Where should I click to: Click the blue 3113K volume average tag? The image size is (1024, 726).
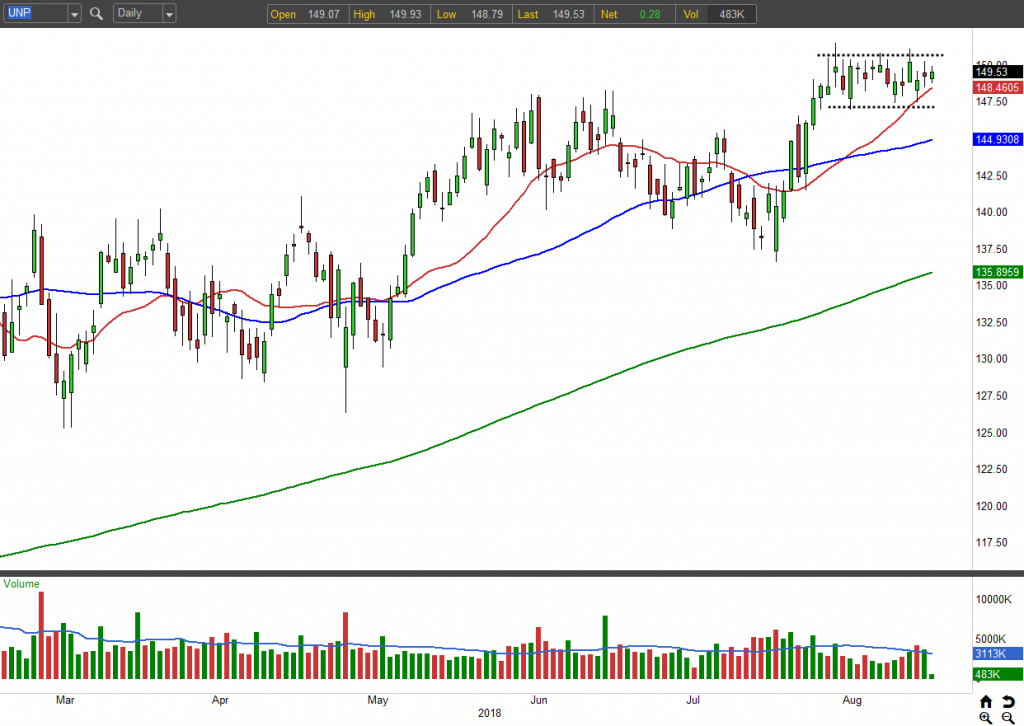[997, 654]
